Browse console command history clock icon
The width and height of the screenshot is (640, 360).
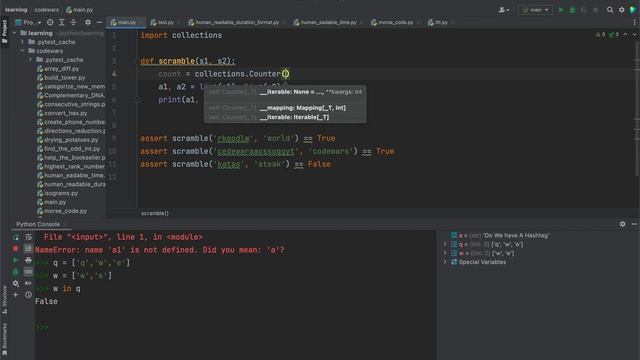tap(28, 295)
